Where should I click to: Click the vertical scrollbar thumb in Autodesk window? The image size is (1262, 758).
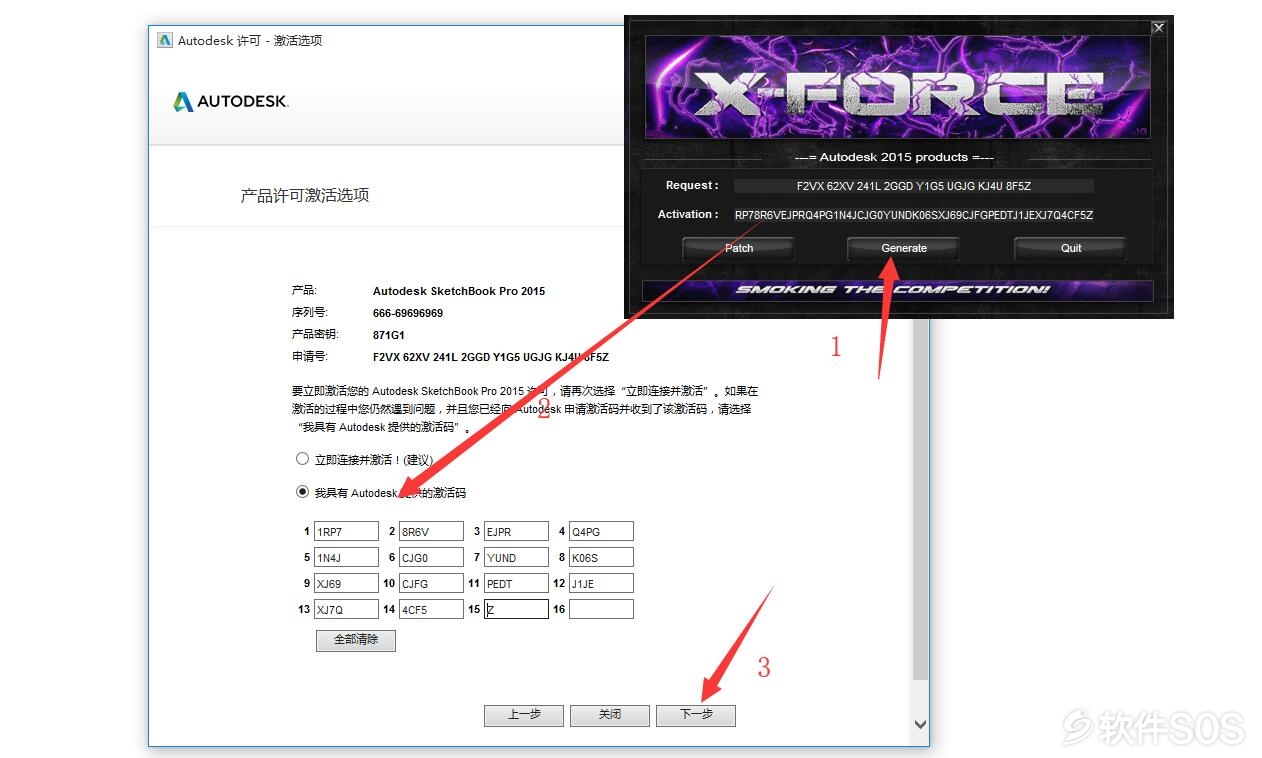[921, 500]
